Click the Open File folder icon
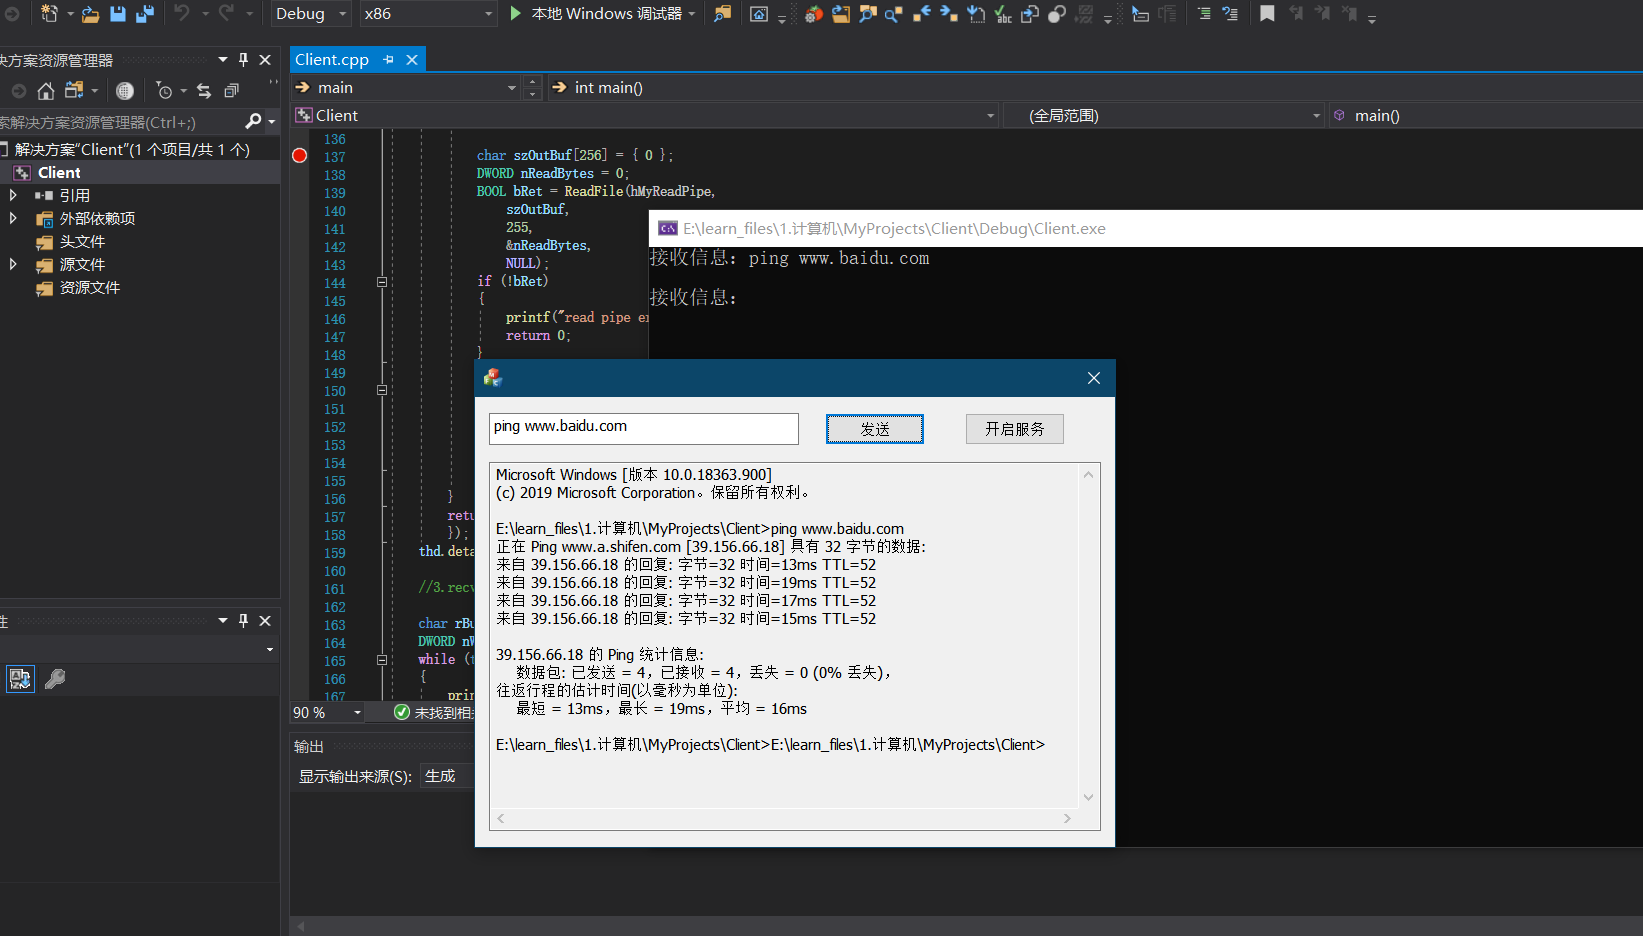Screen dimensions: 1643x936 [x=90, y=13]
